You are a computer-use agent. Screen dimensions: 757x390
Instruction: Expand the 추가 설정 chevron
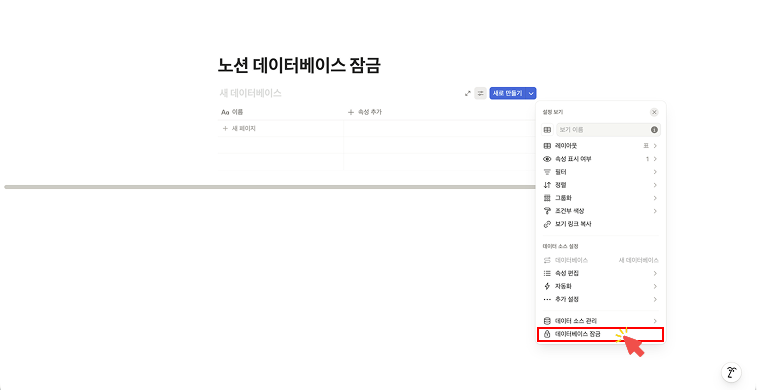tap(655, 299)
